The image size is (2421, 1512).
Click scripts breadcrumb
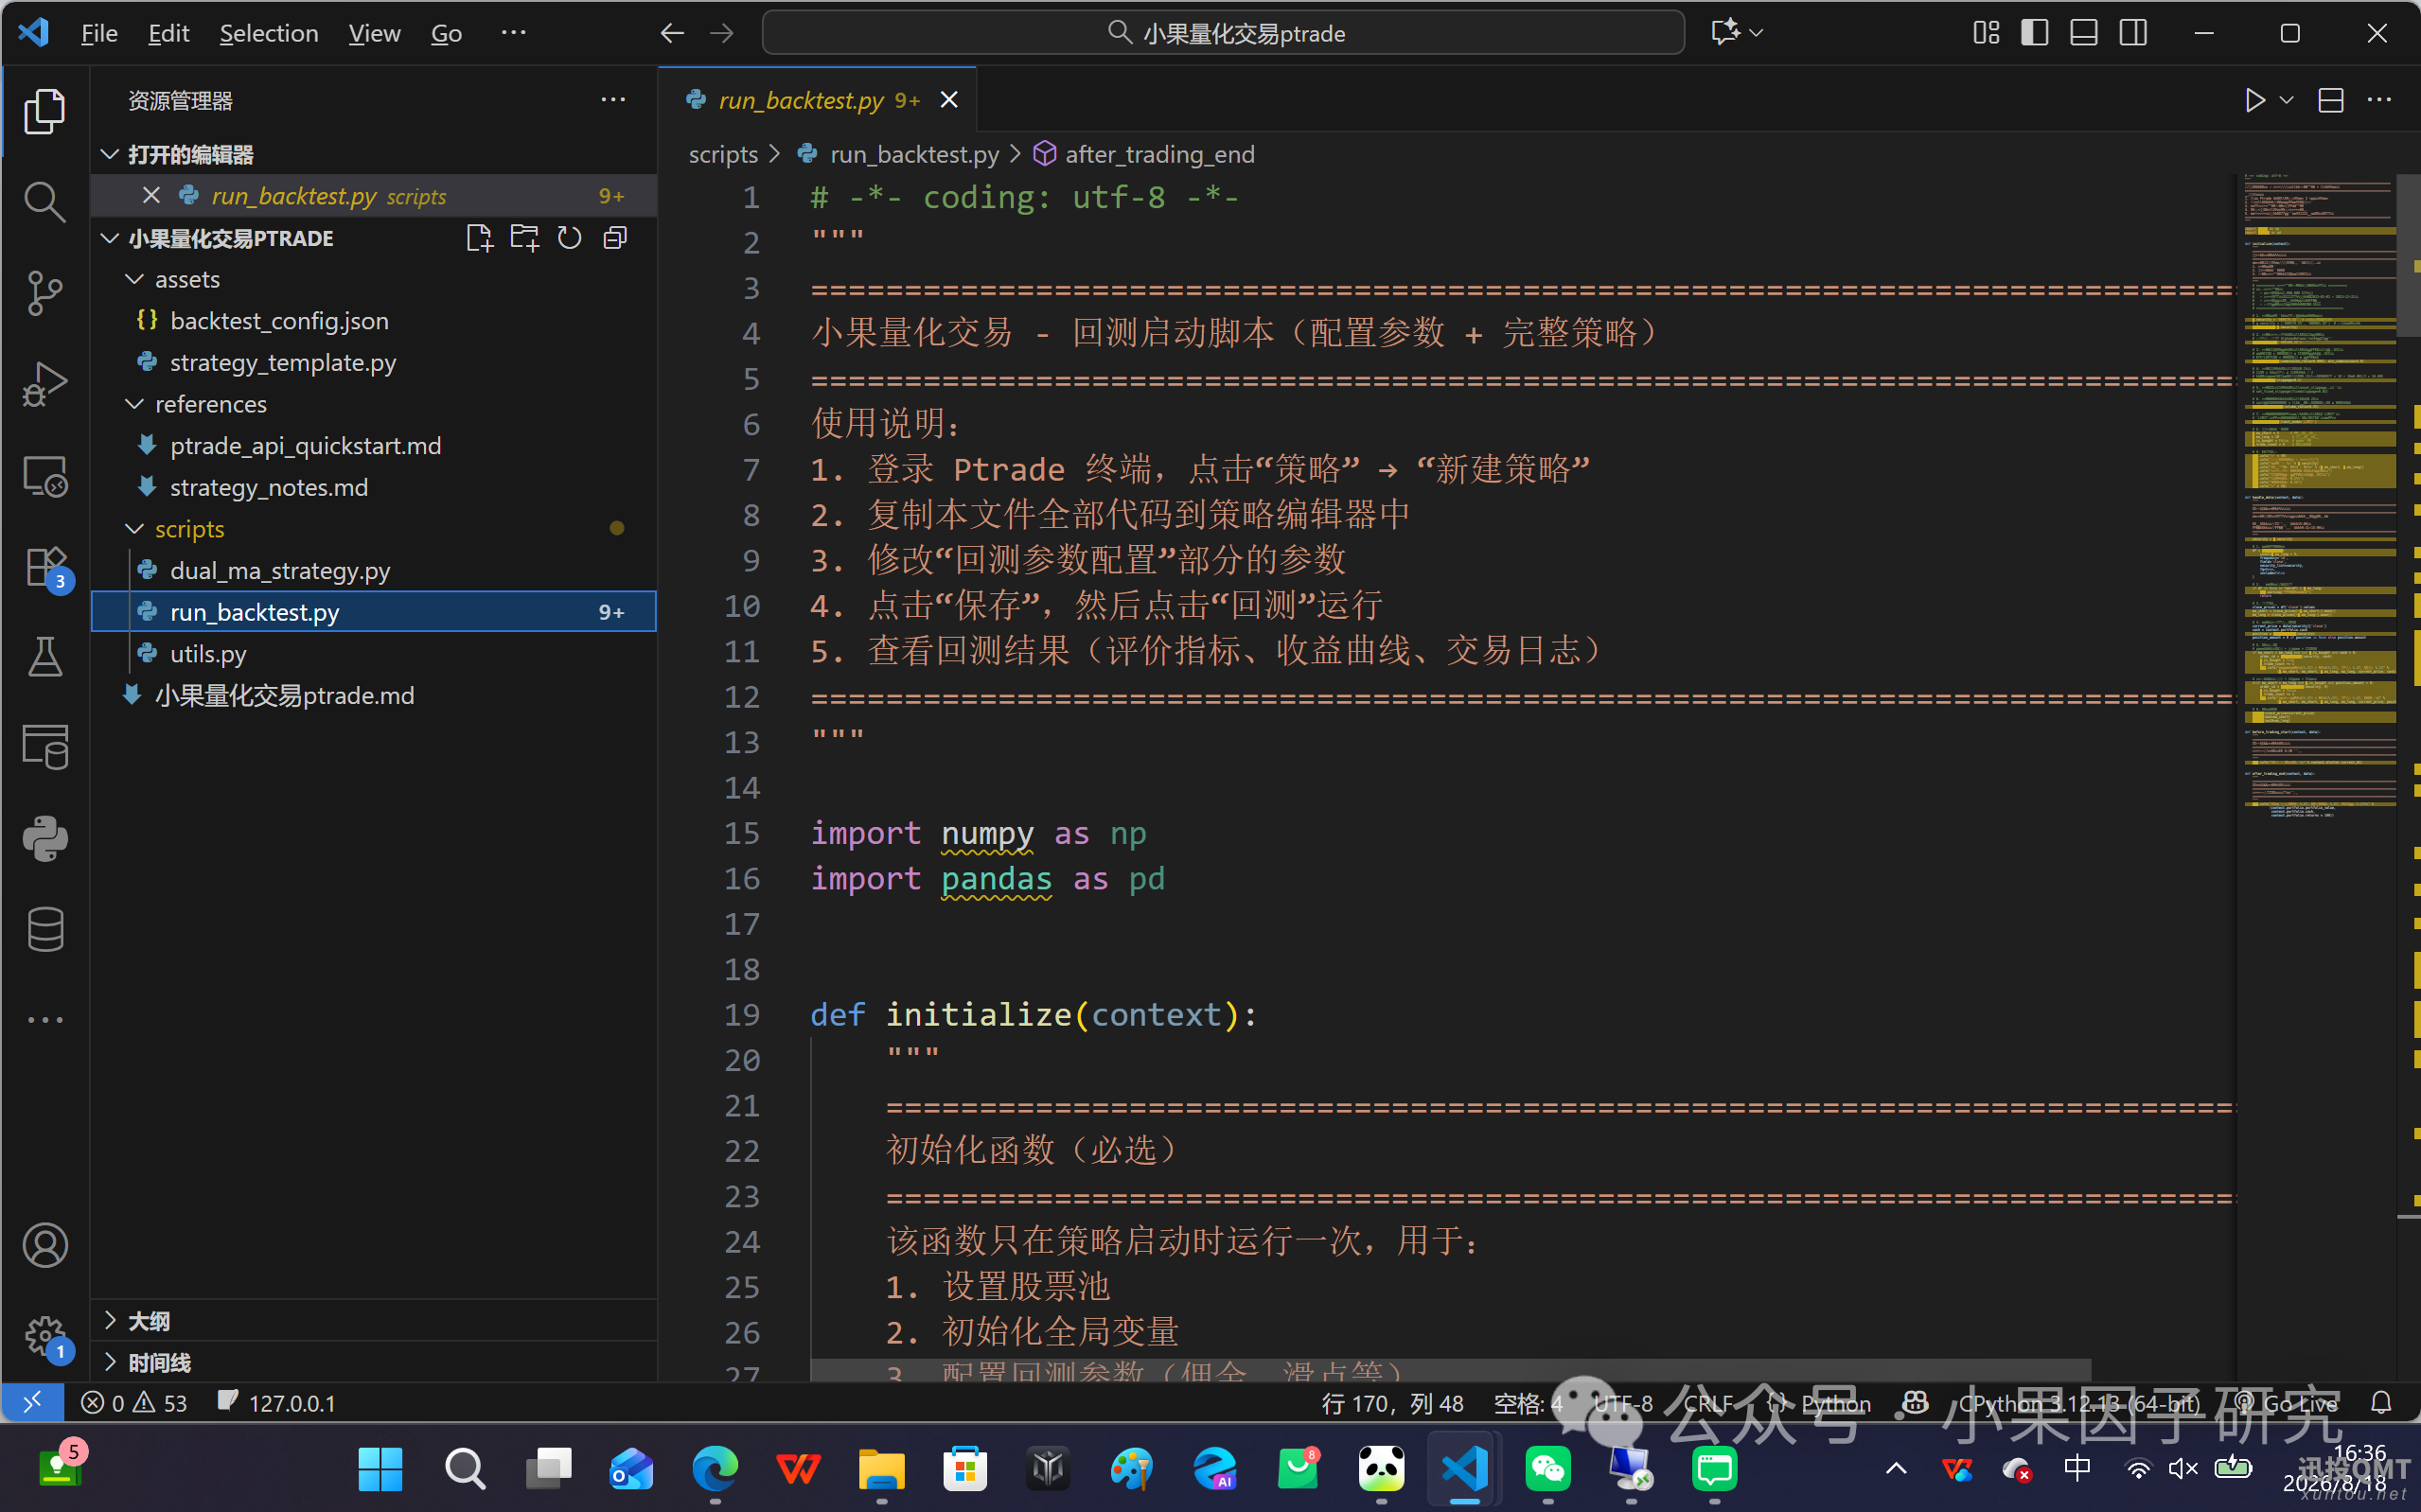tap(723, 154)
